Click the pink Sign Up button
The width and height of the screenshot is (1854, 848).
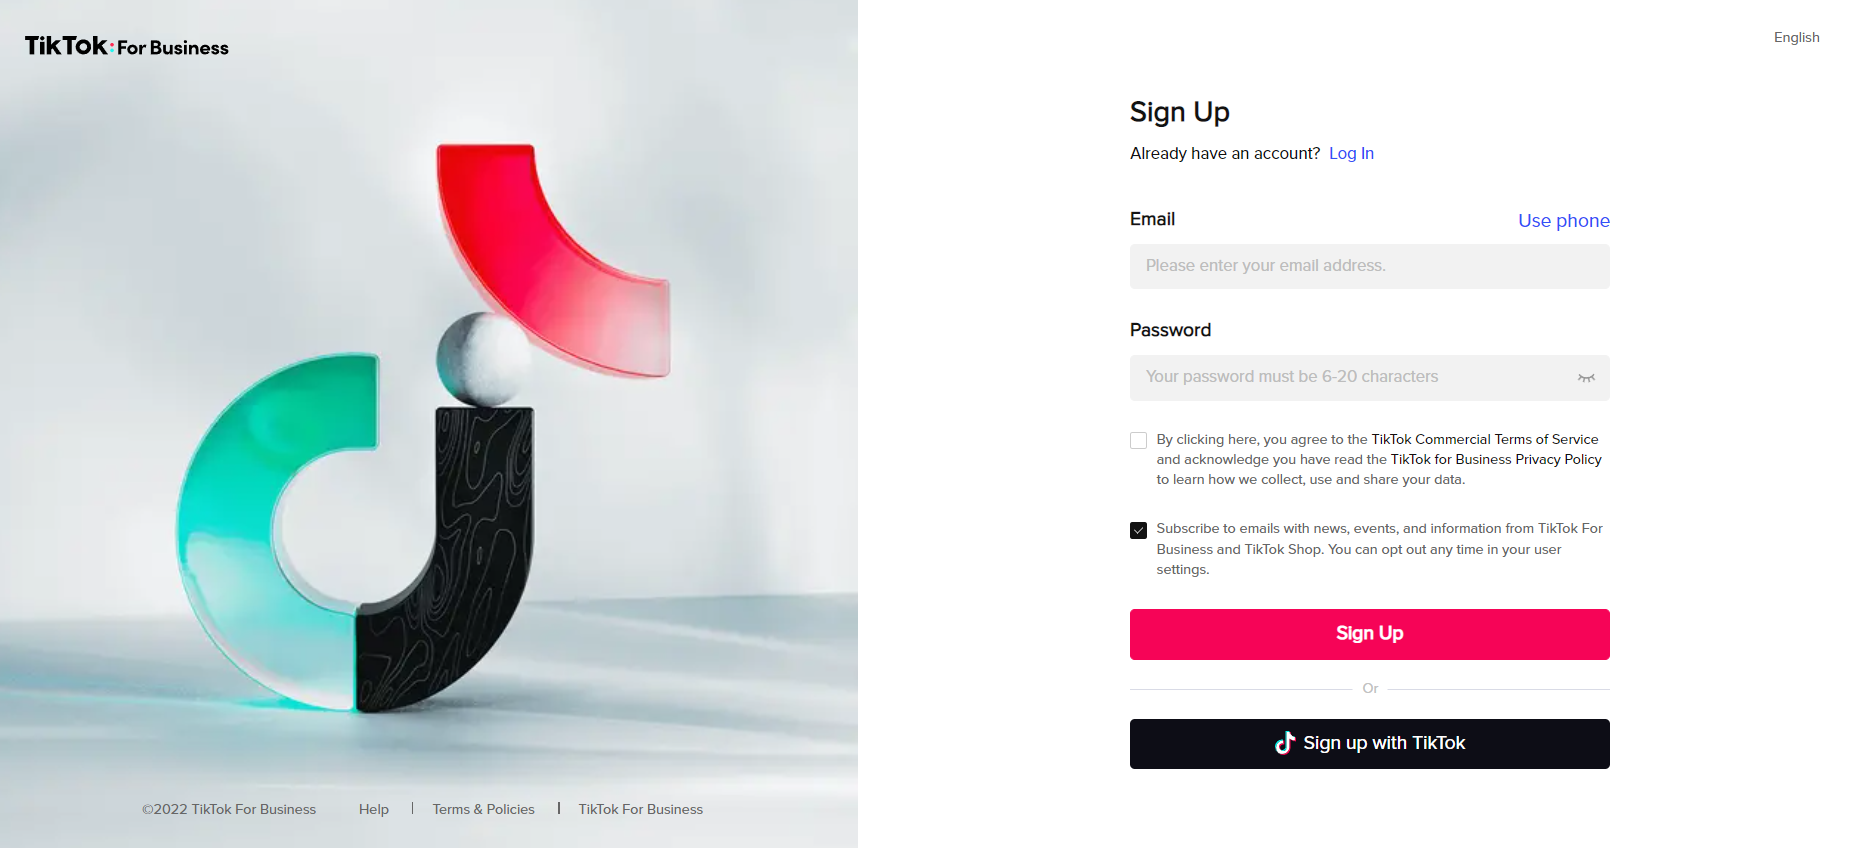point(1369,634)
